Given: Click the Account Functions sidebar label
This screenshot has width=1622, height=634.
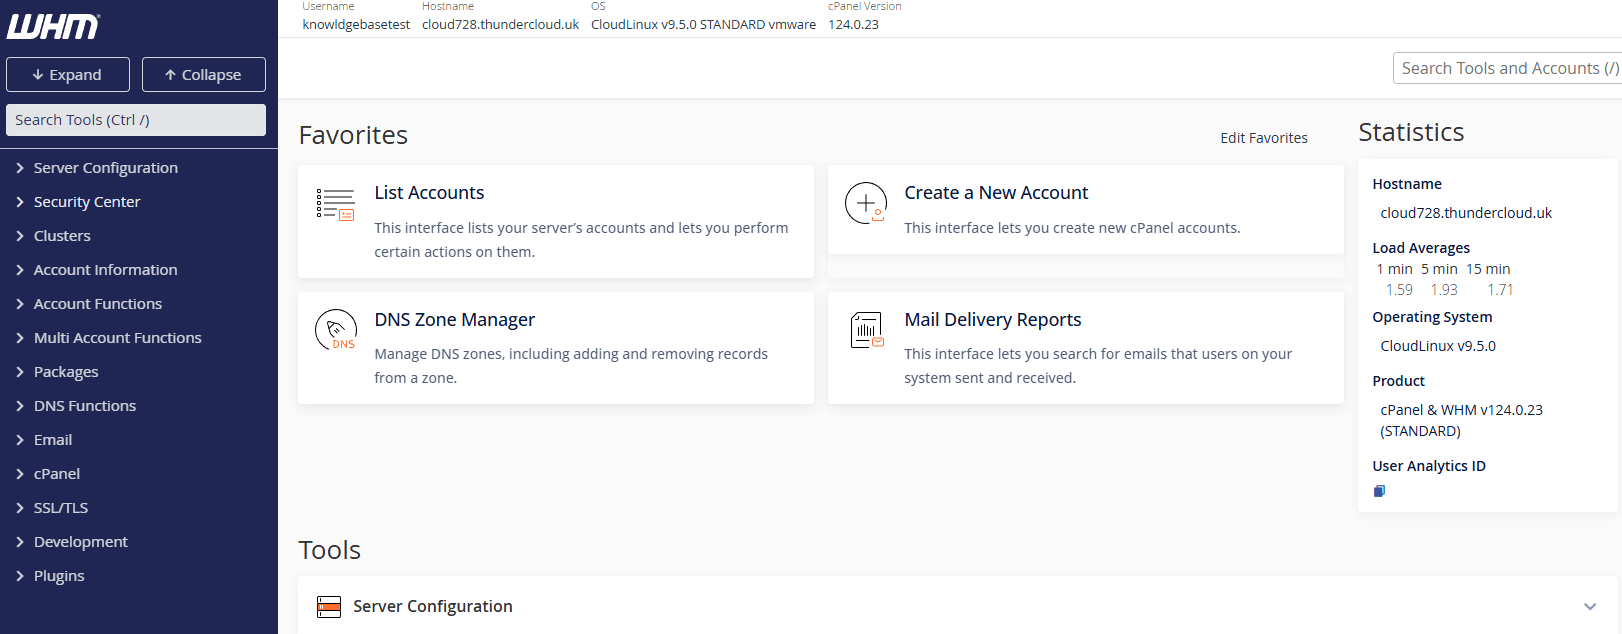Looking at the screenshot, I should (x=98, y=304).
